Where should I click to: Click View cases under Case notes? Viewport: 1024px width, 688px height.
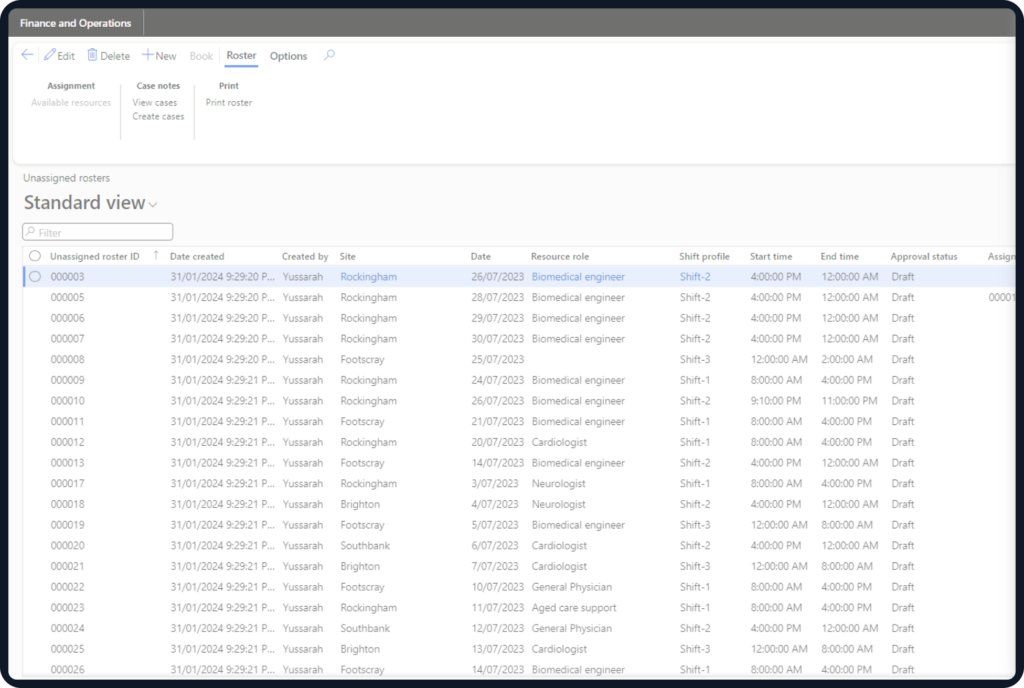pos(155,102)
